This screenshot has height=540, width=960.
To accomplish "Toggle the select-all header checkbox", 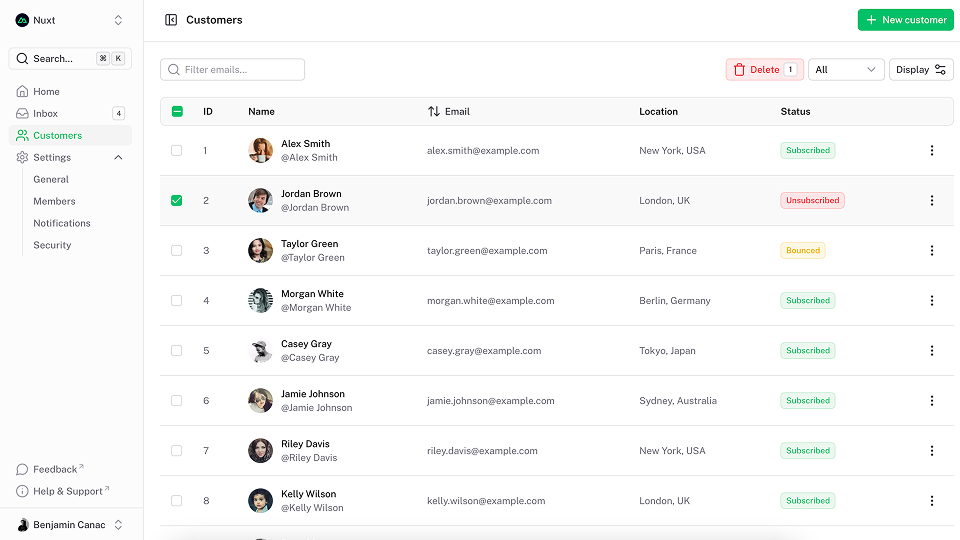I will 177,112.
